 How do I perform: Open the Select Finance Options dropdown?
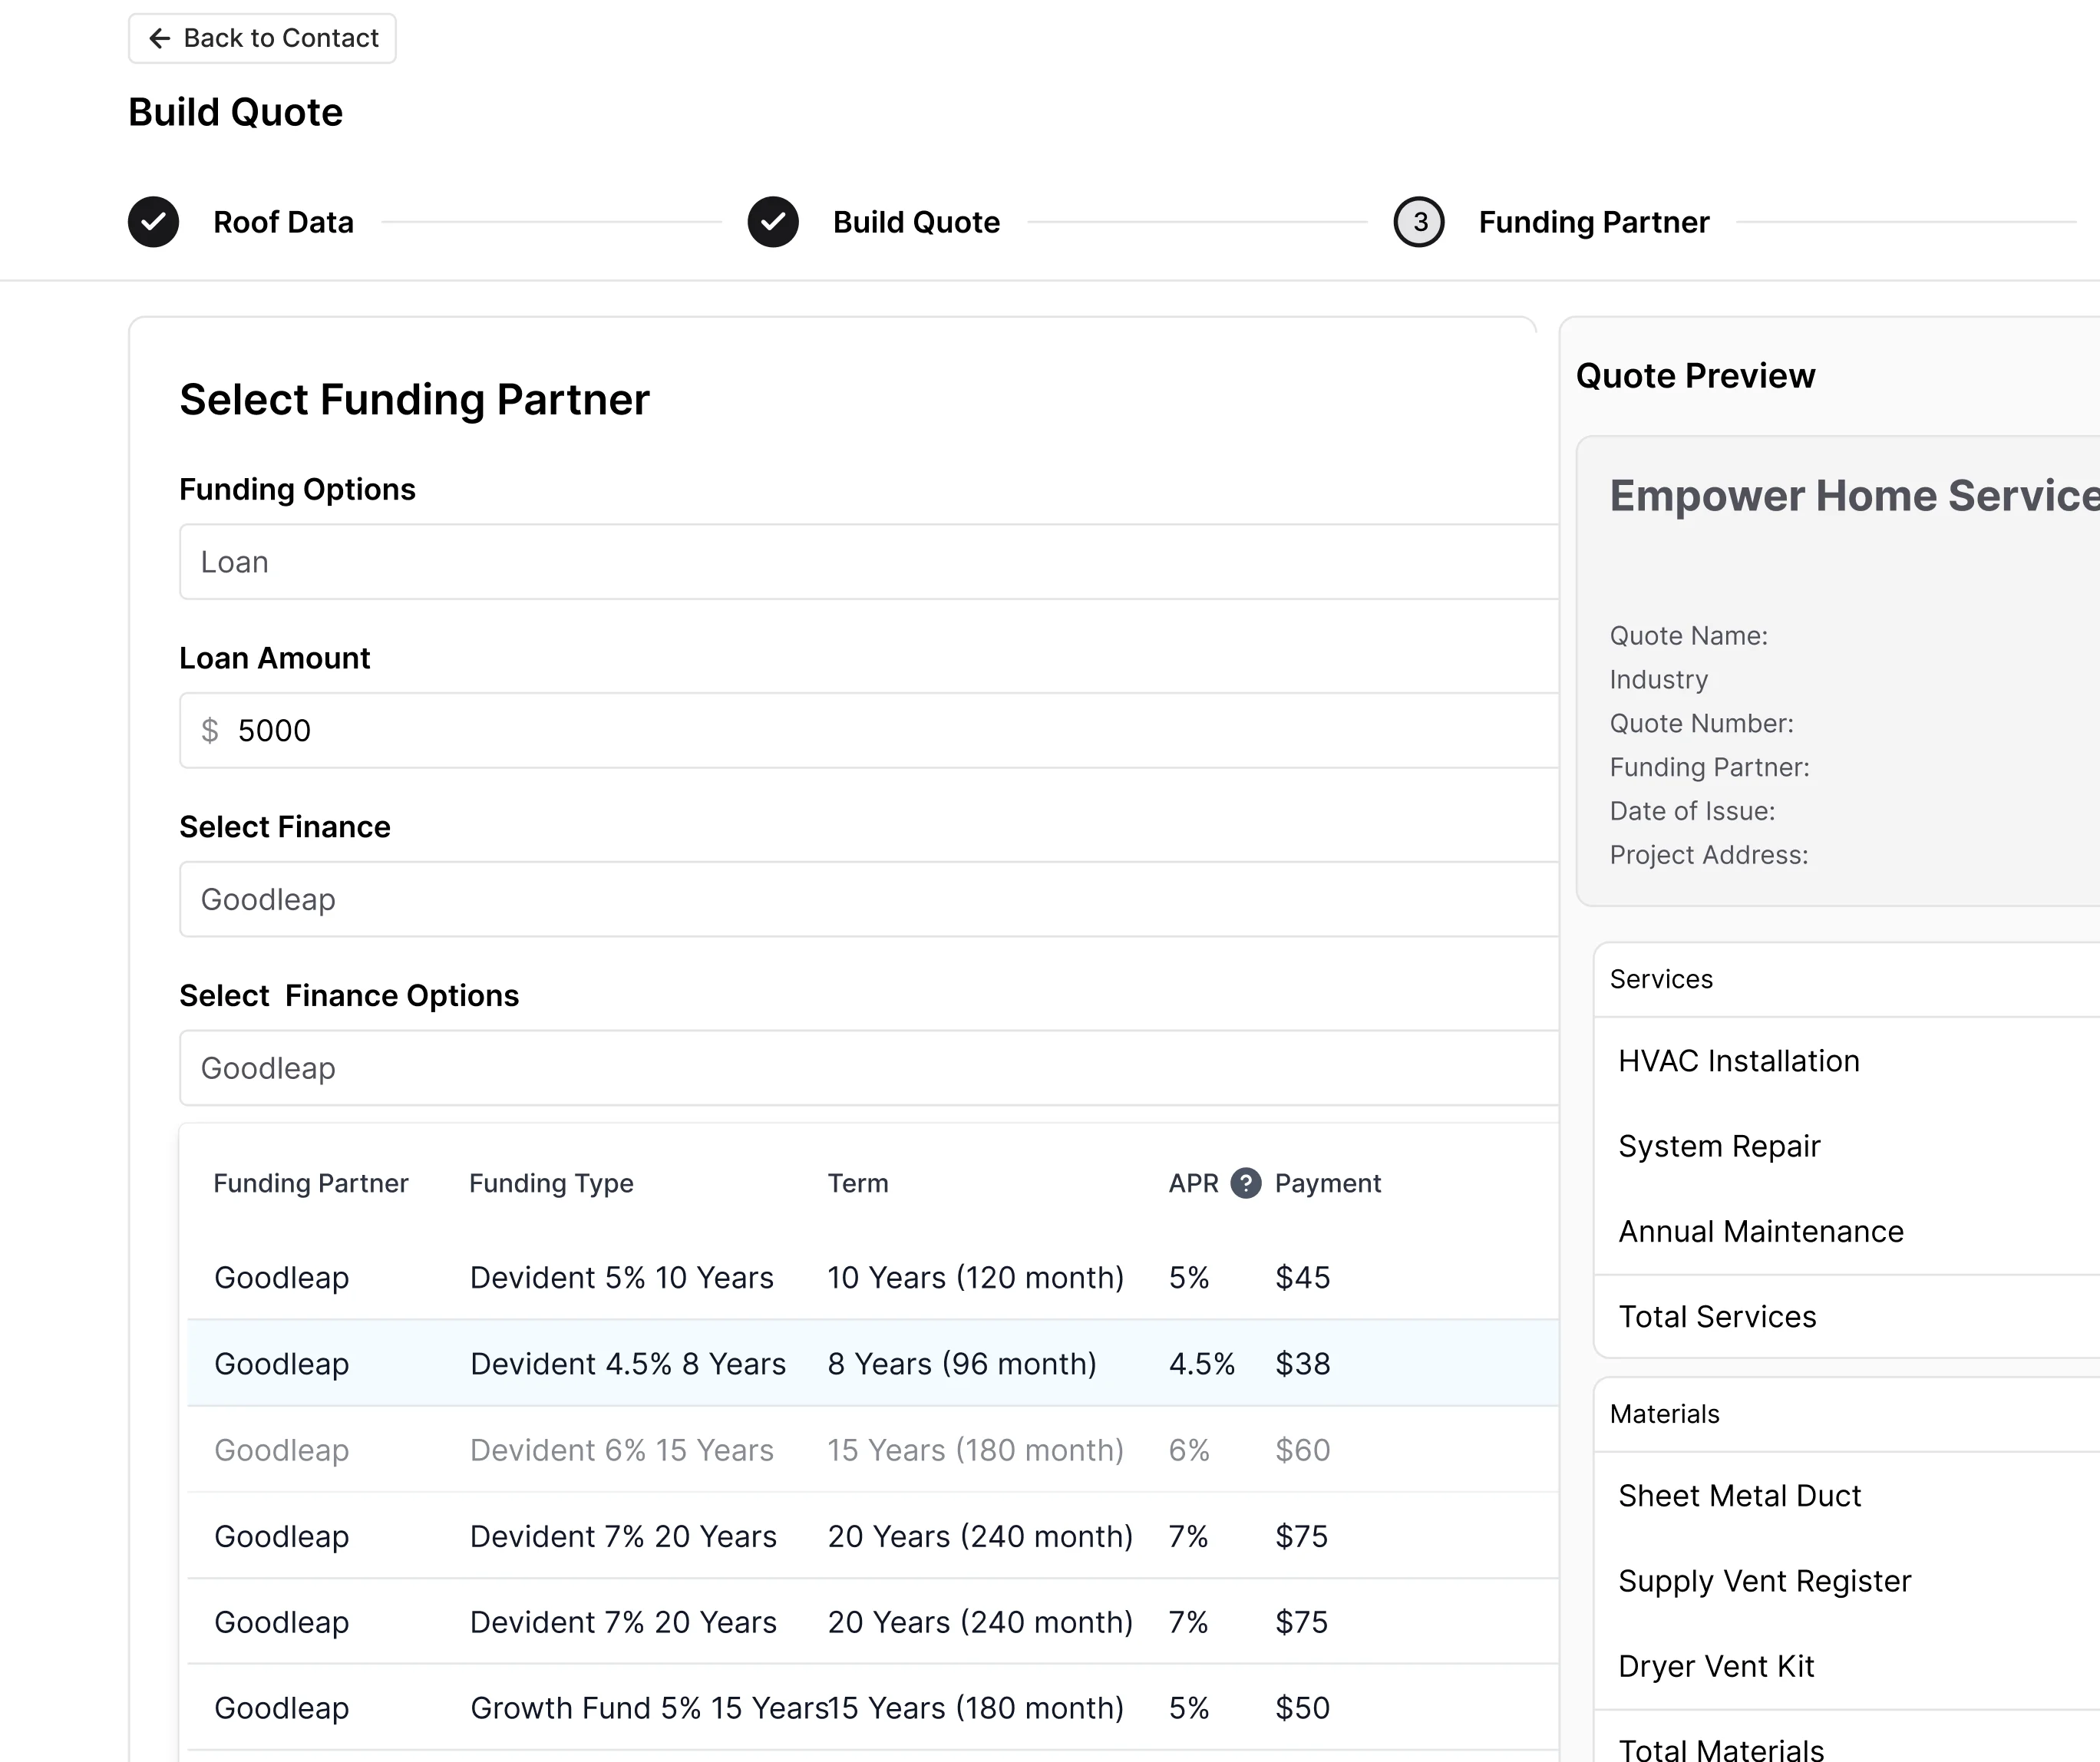click(x=869, y=1068)
